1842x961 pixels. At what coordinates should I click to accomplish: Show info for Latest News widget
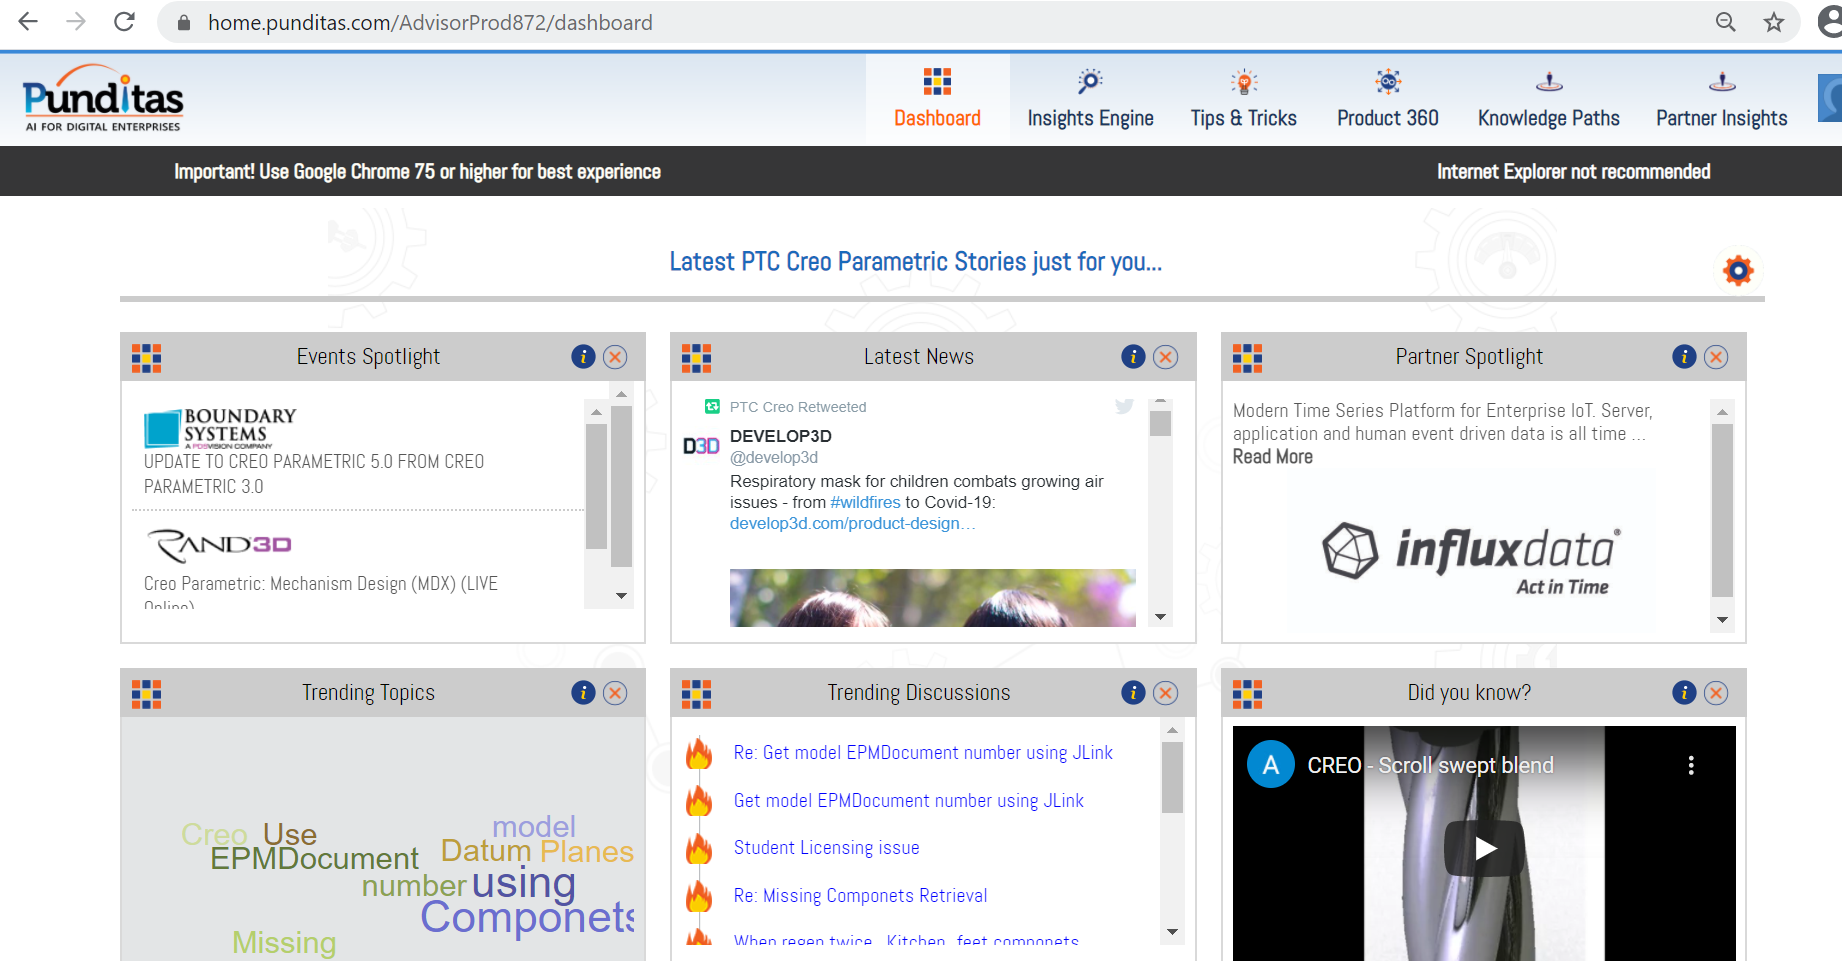[1133, 357]
